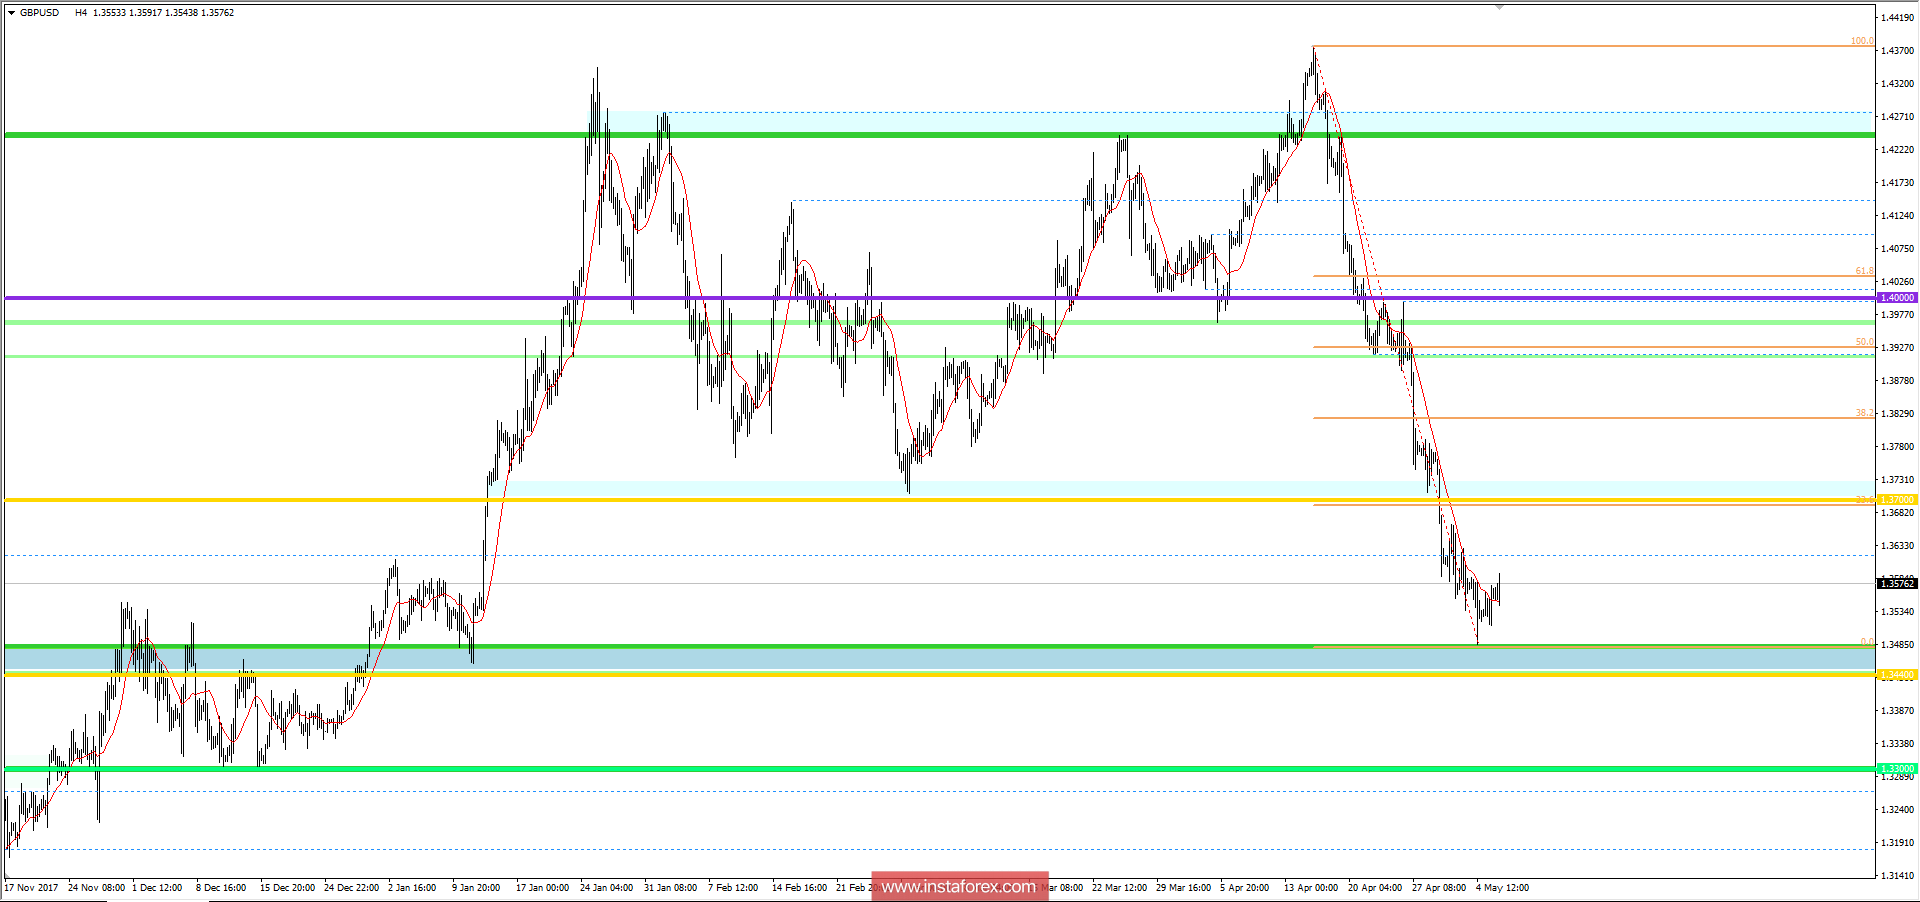
Task: Click the 7 Feb 12:00 date label
Action: click(x=733, y=888)
